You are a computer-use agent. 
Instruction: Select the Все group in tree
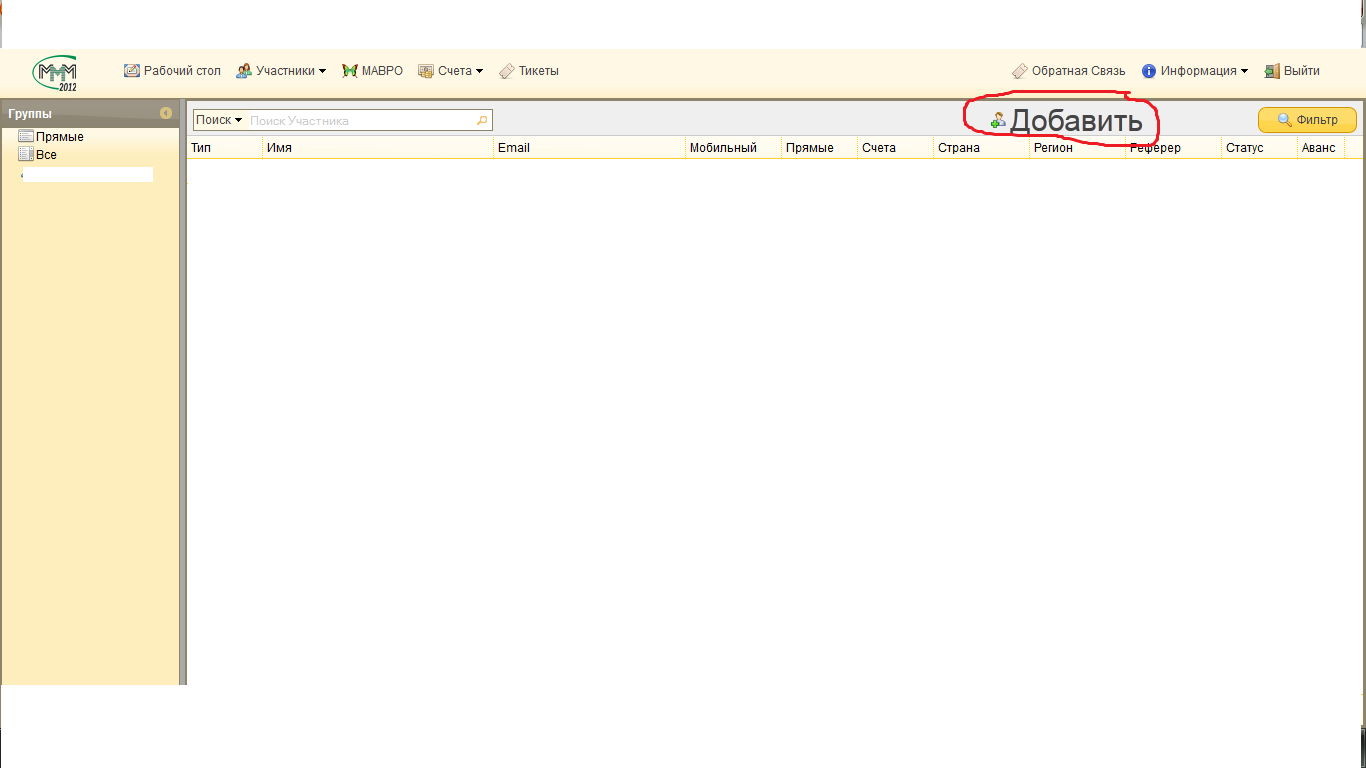[46, 155]
